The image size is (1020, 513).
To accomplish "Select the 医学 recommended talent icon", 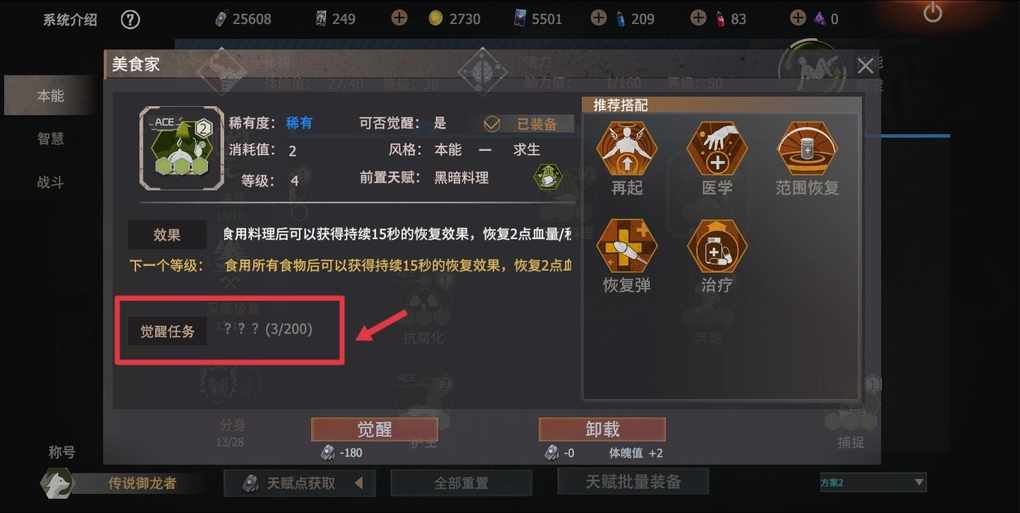I will 717,148.
